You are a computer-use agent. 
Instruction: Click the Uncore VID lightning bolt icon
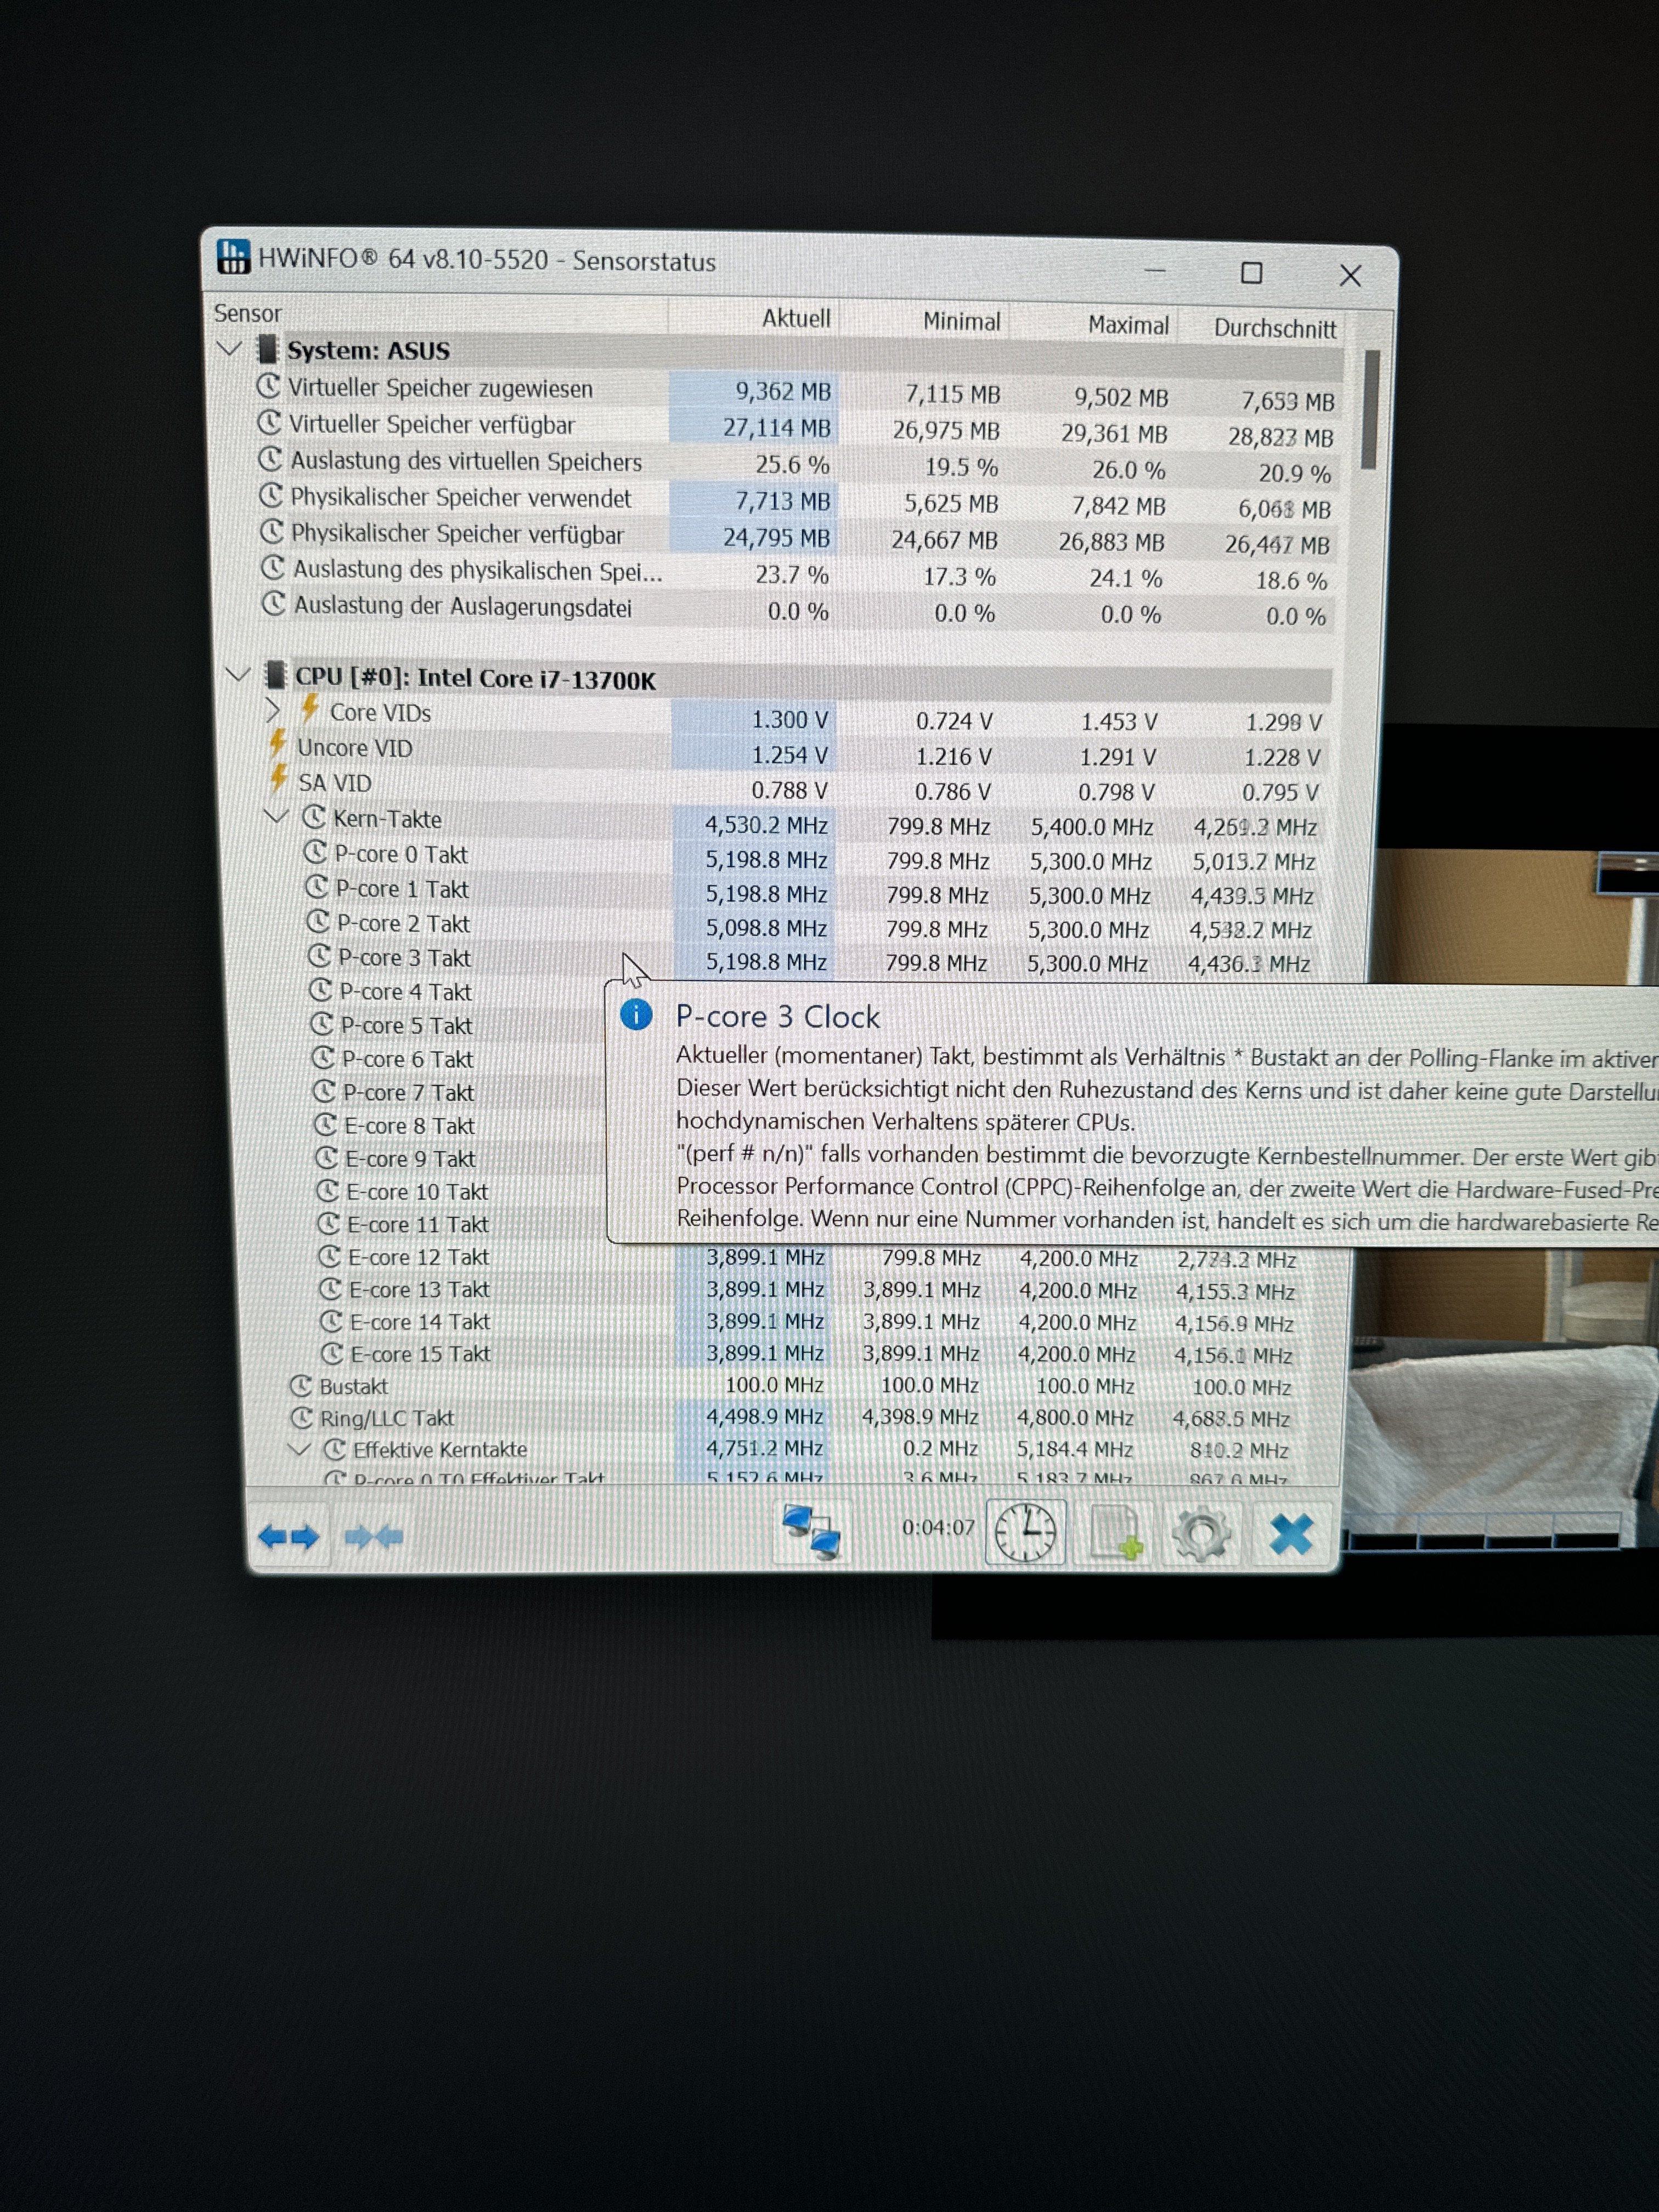pos(278,744)
